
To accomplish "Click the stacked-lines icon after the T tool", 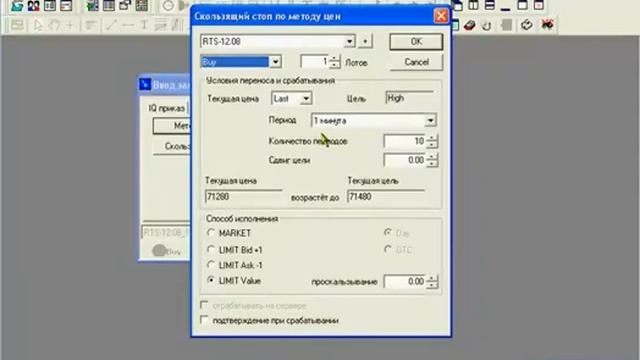I will pos(160,25).
